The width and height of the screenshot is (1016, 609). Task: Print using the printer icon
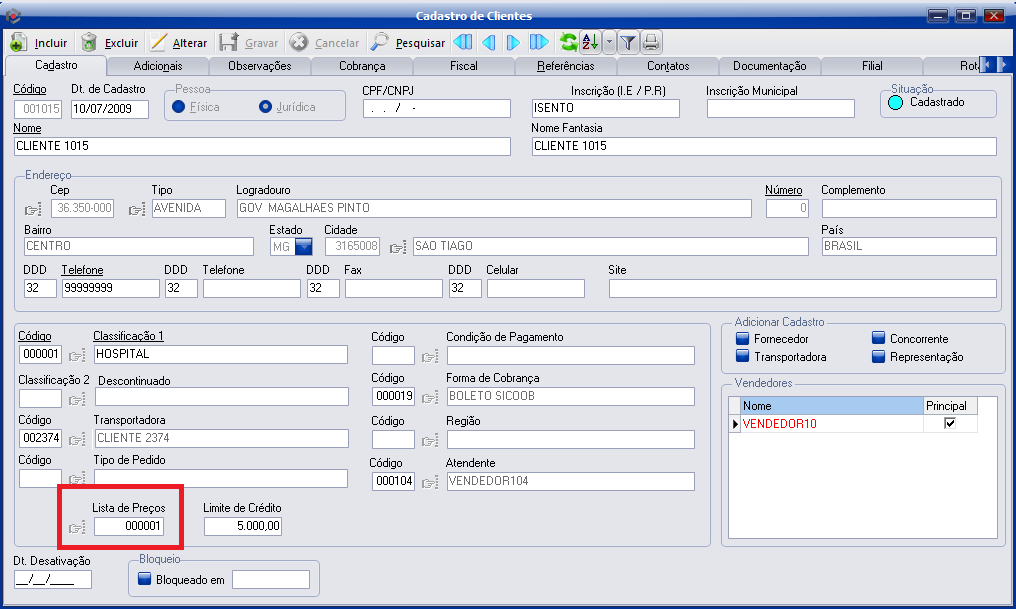point(651,42)
